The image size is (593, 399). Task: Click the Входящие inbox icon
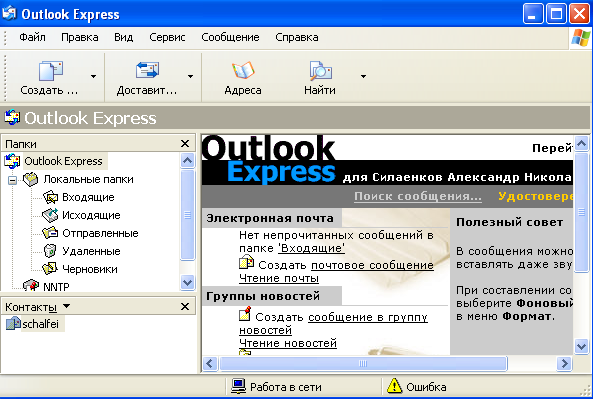tap(50, 197)
